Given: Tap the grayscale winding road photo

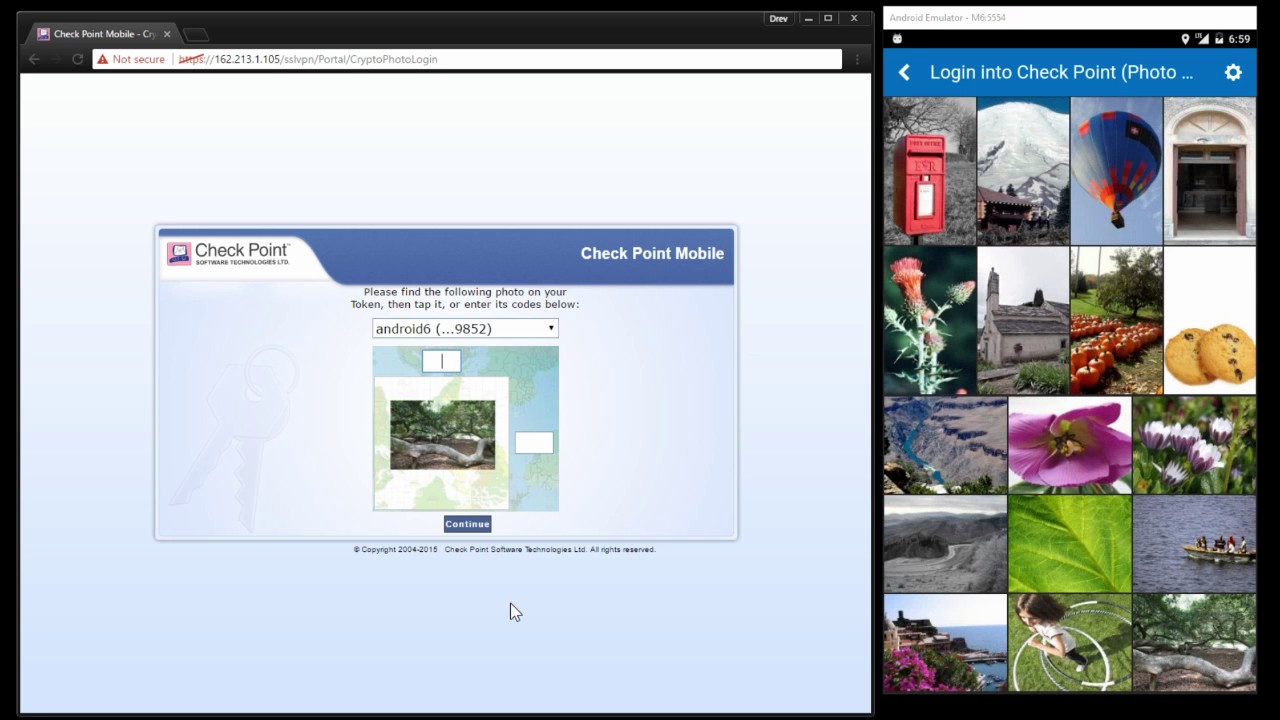Looking at the screenshot, I should point(945,544).
